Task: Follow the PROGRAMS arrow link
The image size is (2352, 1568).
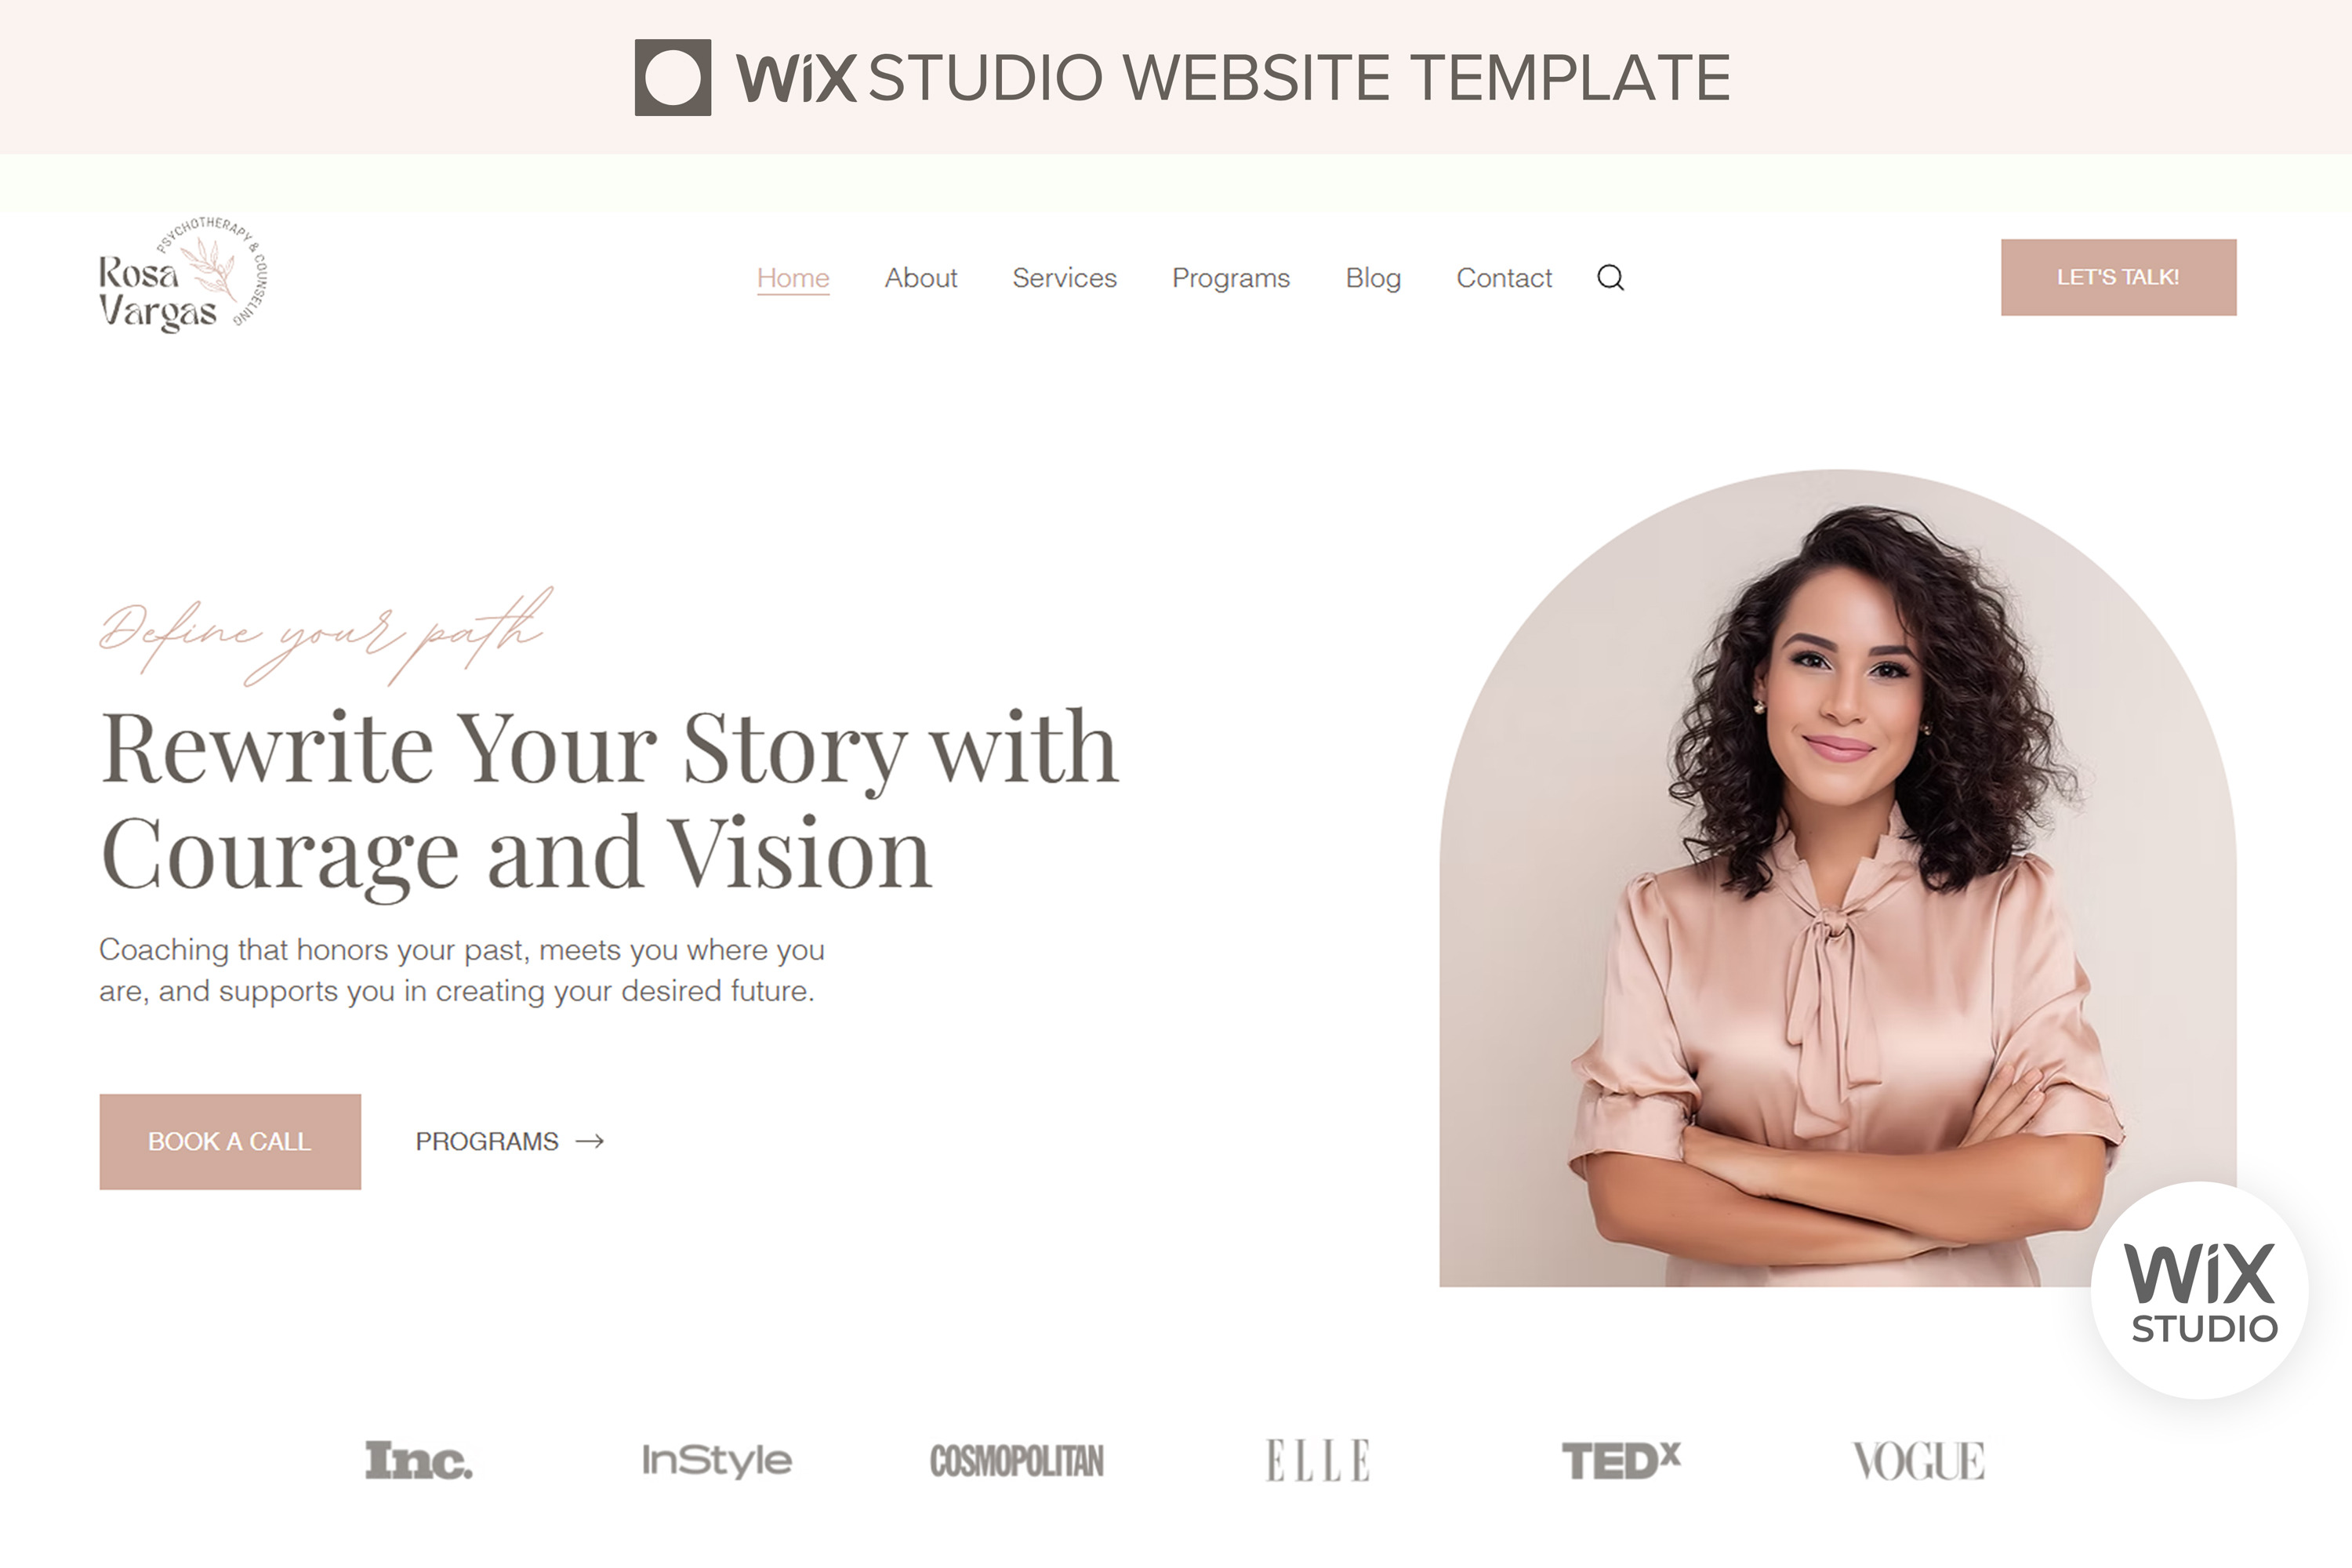Action: point(510,1141)
